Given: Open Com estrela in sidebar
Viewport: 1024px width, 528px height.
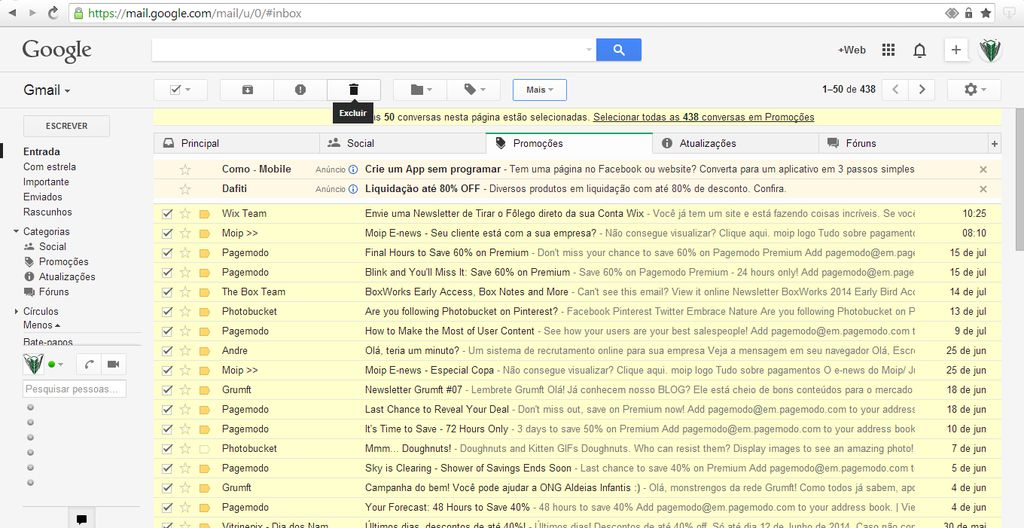Looking at the screenshot, I should pyautogui.click(x=50, y=167).
